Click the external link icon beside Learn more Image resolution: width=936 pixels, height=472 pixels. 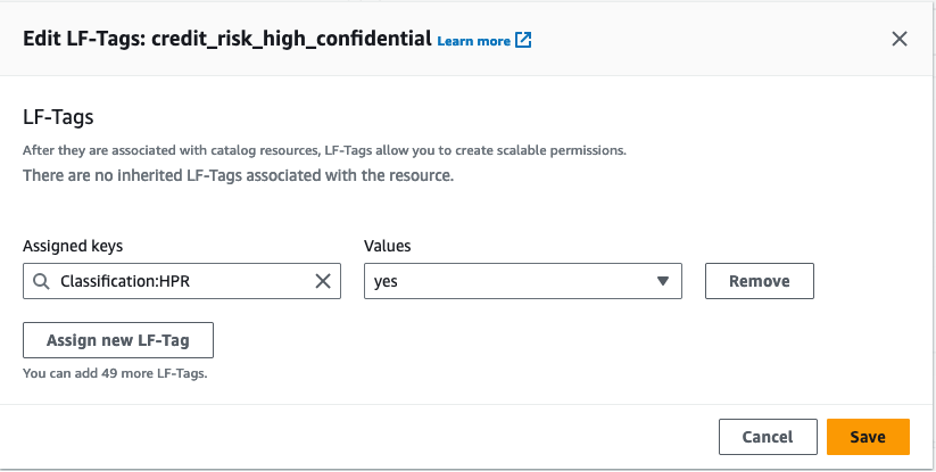524,41
